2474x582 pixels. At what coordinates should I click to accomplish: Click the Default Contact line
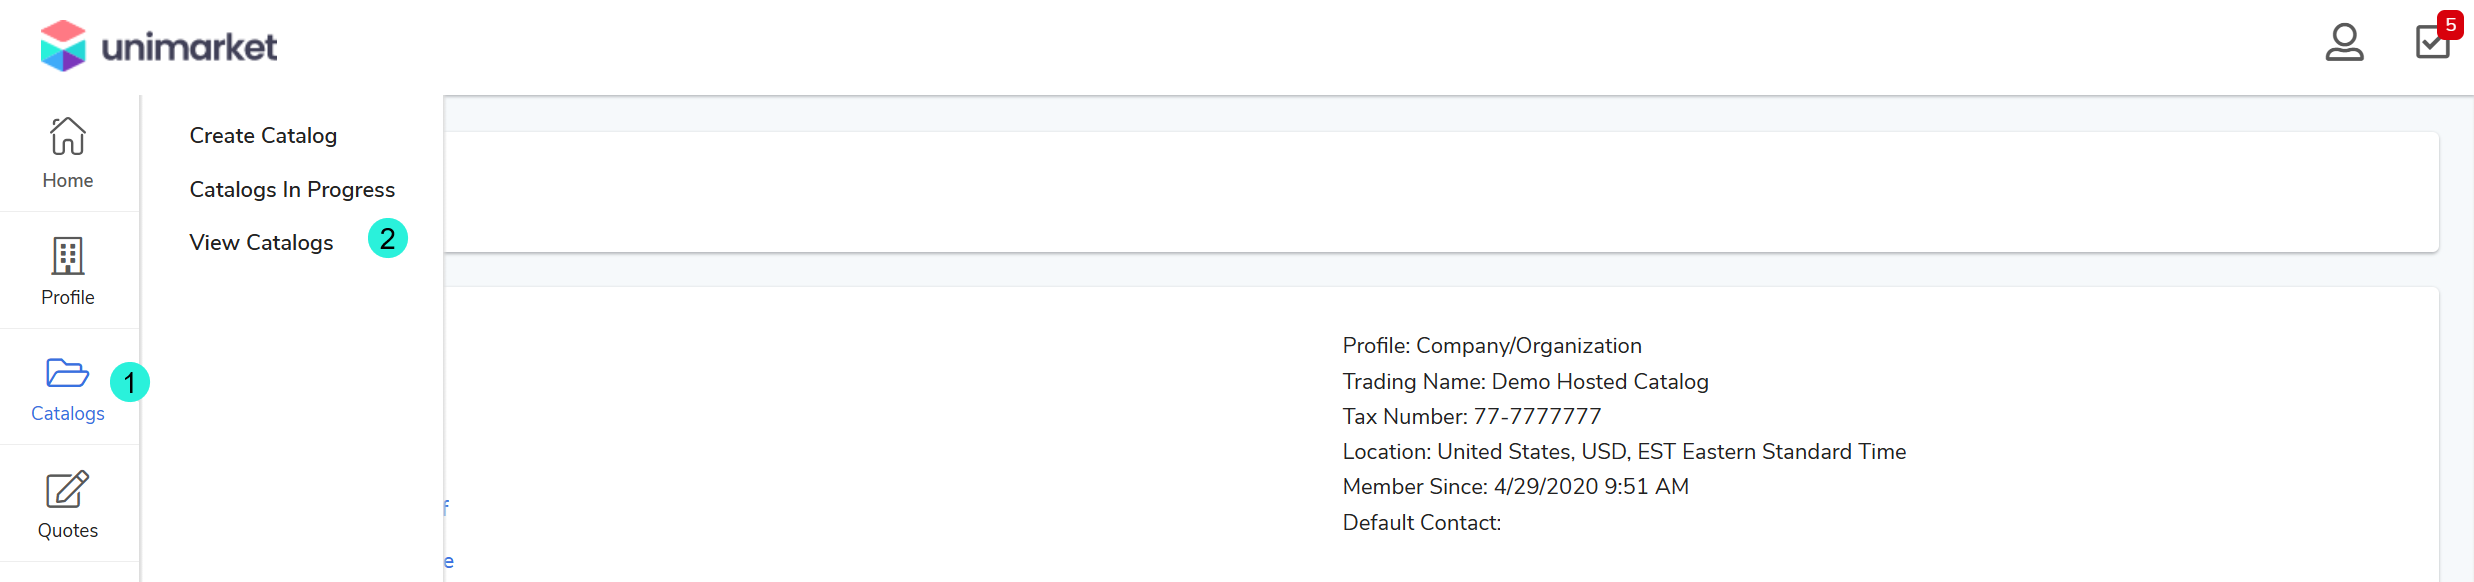point(1421,523)
